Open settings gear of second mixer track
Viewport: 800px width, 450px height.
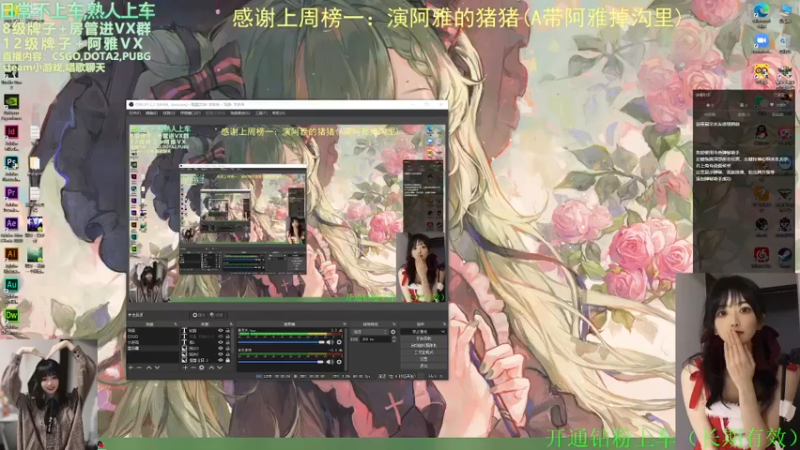point(339,362)
